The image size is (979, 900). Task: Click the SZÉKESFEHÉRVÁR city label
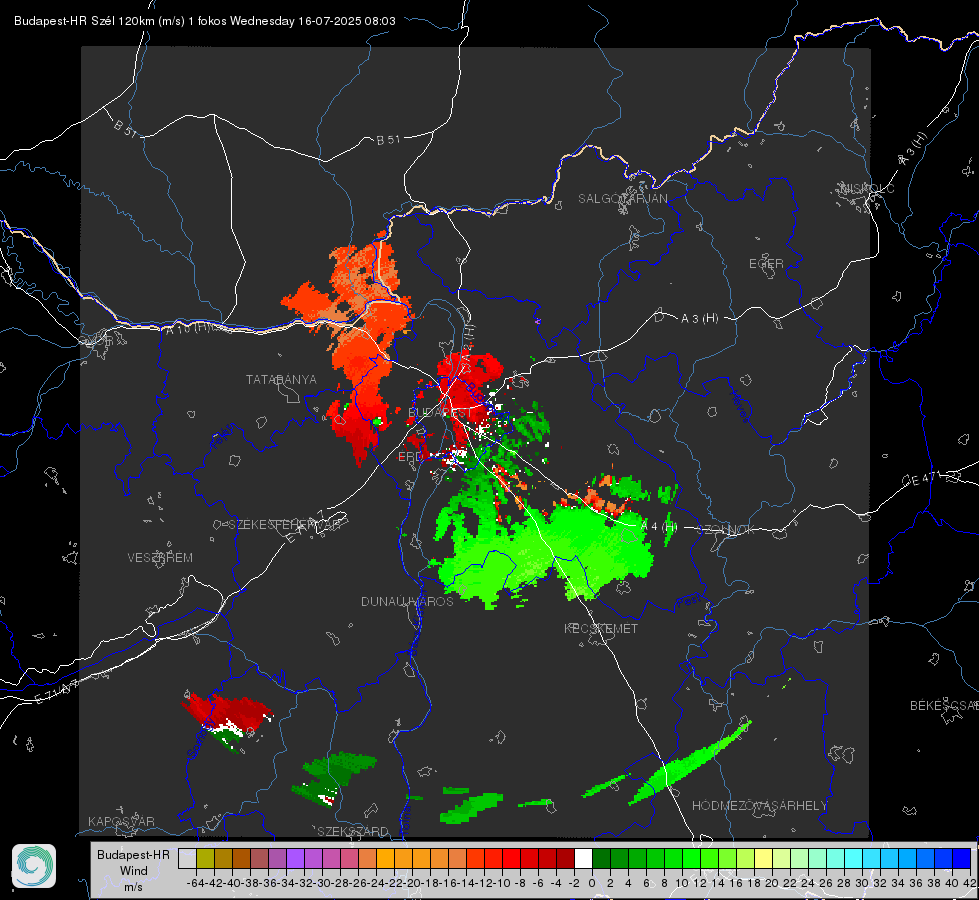click(x=284, y=525)
